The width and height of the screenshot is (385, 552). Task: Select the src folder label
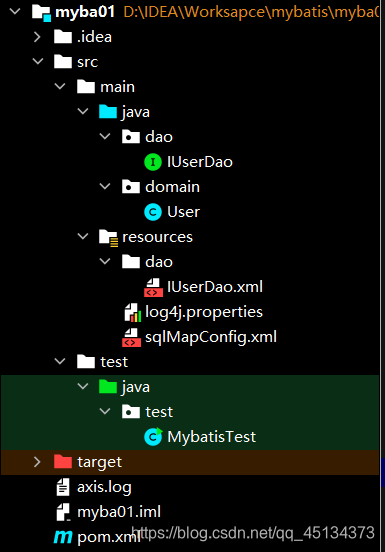click(87, 62)
